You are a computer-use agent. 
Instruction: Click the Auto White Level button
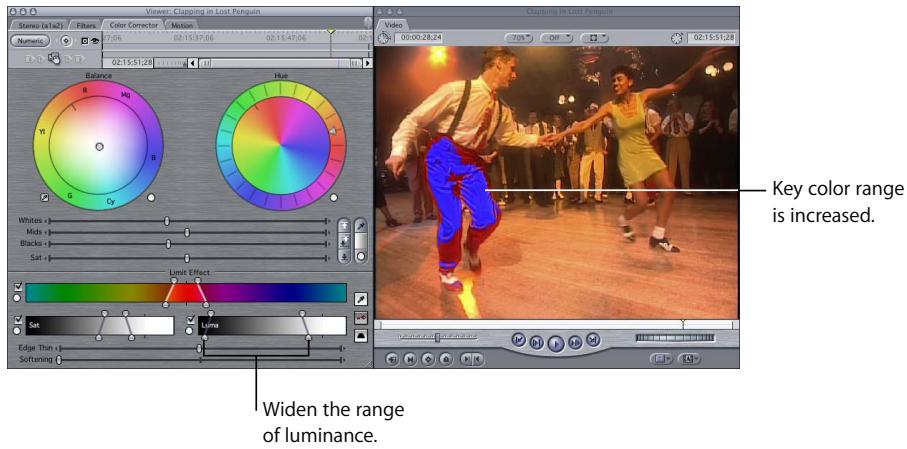(x=345, y=226)
